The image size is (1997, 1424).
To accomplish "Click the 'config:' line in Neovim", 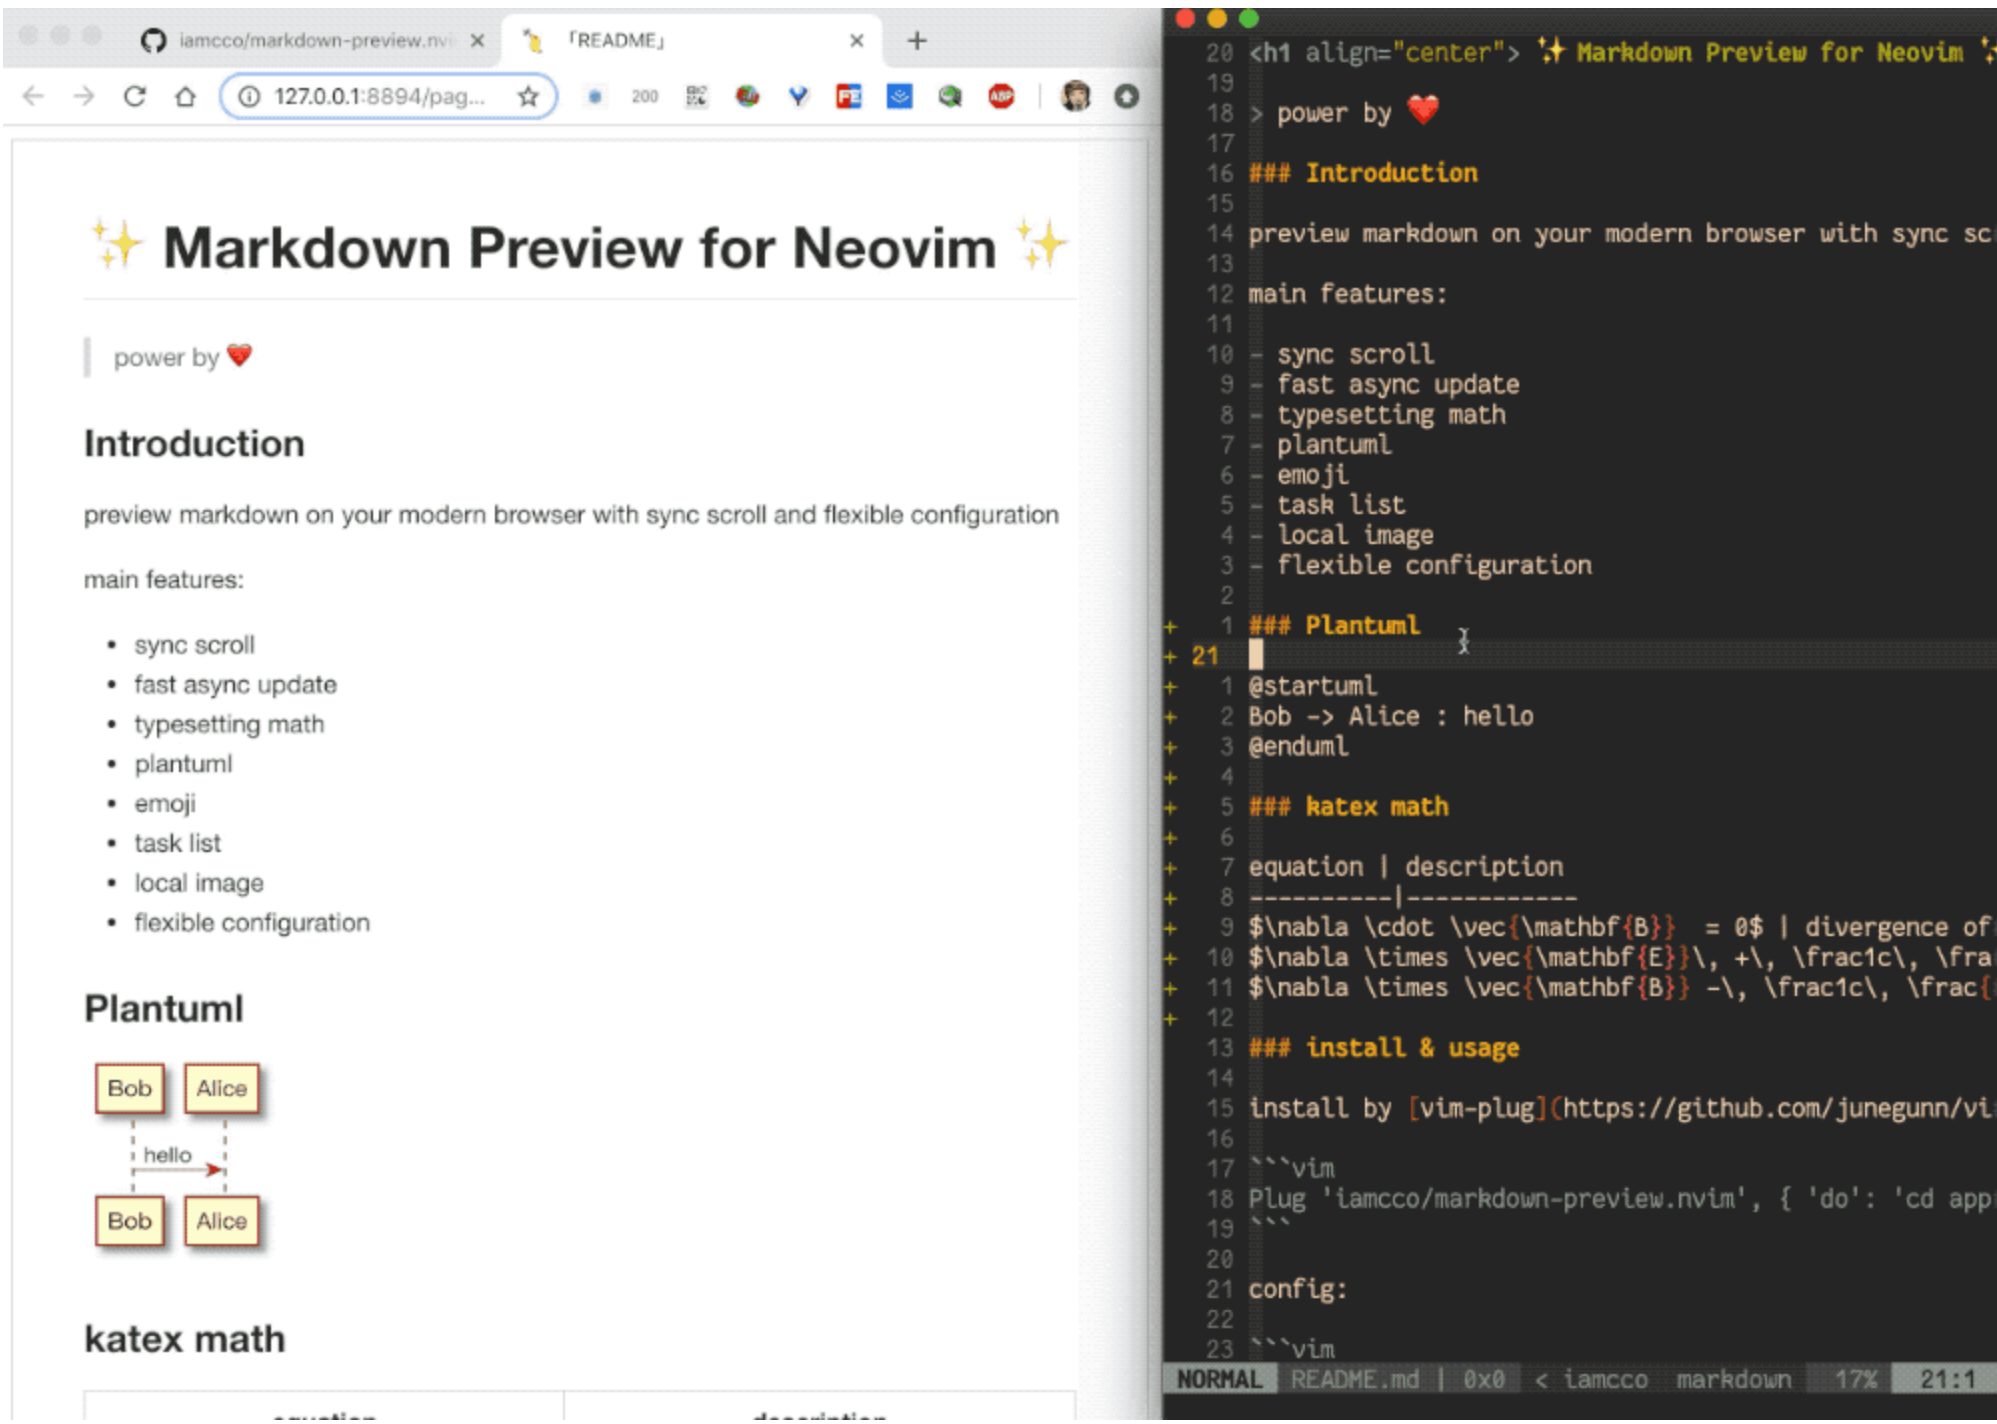I will [1297, 1289].
